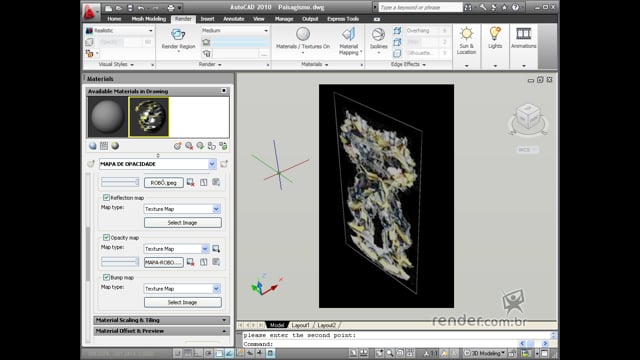Collapse Material Offset & Preview section

click(162, 331)
